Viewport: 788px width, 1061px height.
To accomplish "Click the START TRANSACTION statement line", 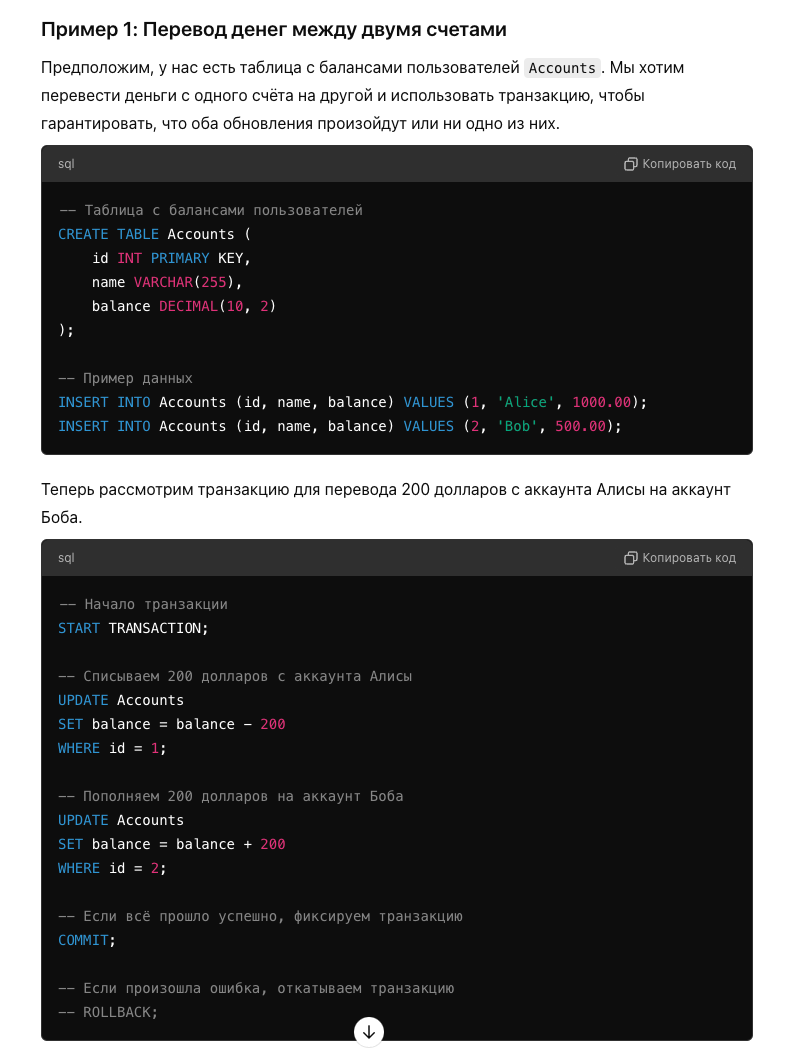I will [133, 628].
